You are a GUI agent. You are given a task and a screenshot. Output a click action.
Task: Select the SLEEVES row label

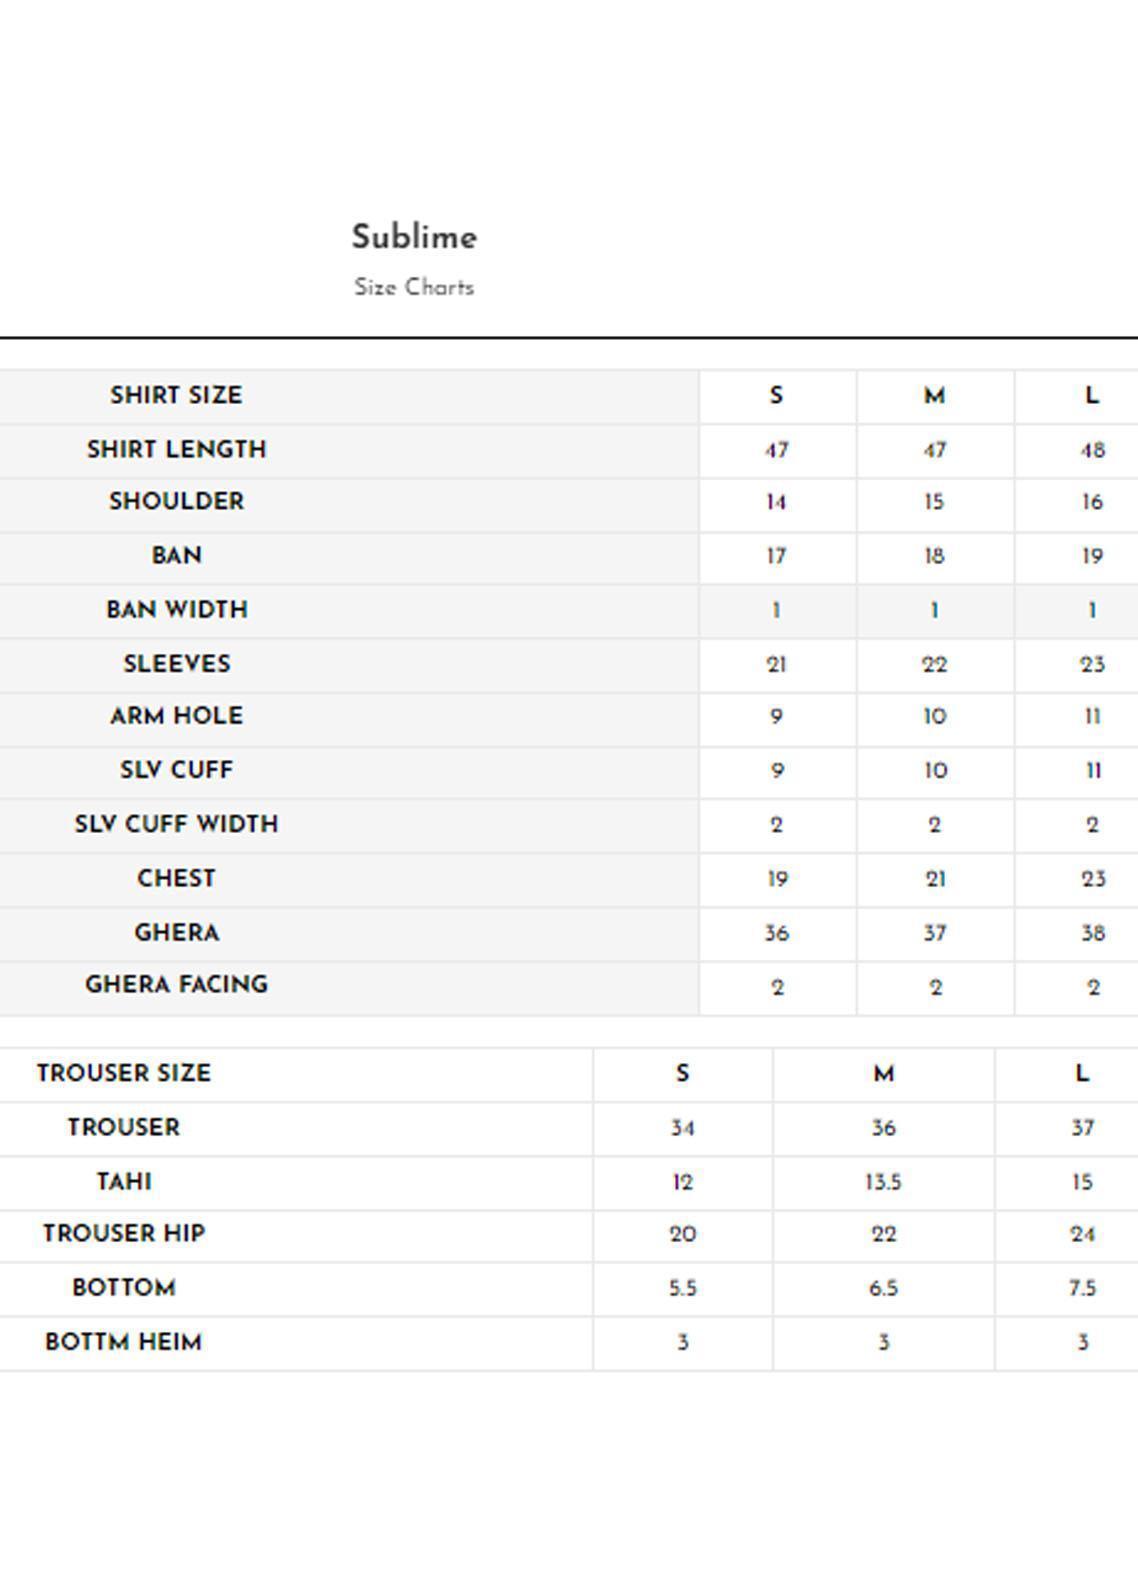[176, 664]
